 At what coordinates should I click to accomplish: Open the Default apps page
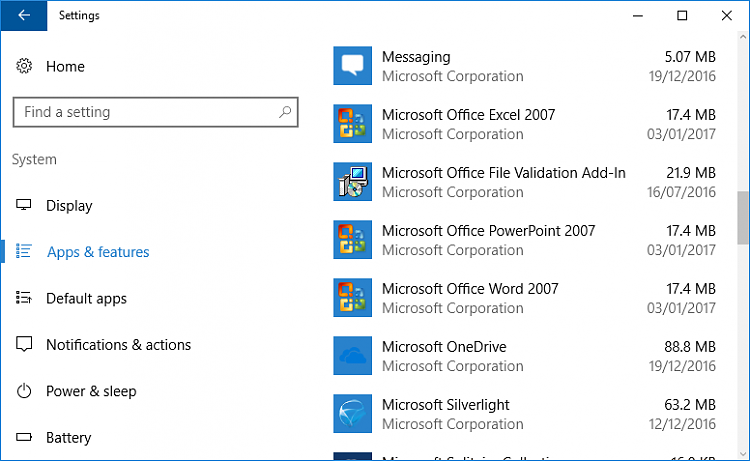pos(86,298)
